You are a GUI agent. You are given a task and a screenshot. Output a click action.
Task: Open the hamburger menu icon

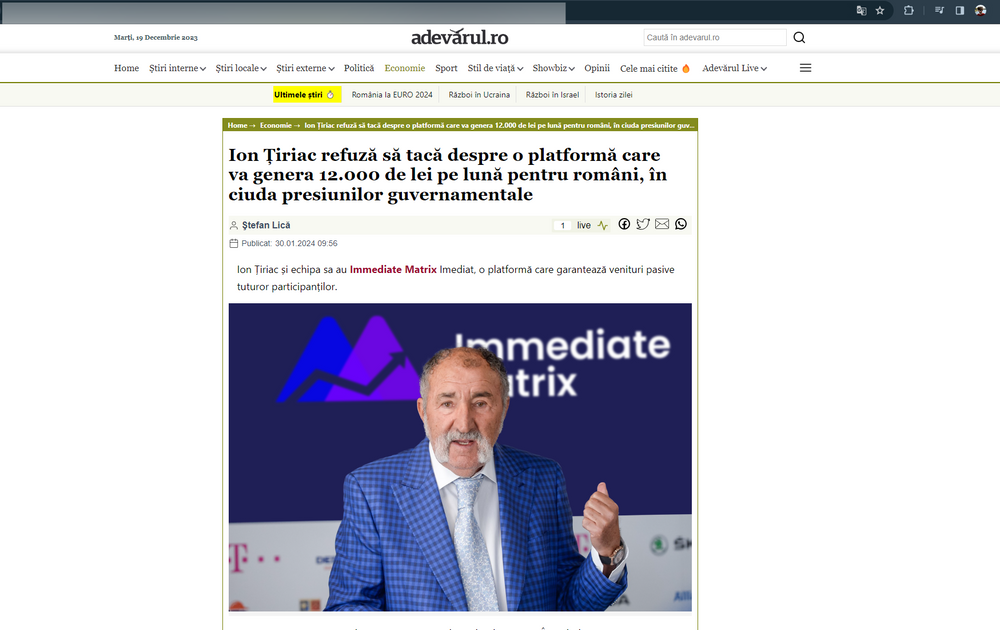point(805,68)
